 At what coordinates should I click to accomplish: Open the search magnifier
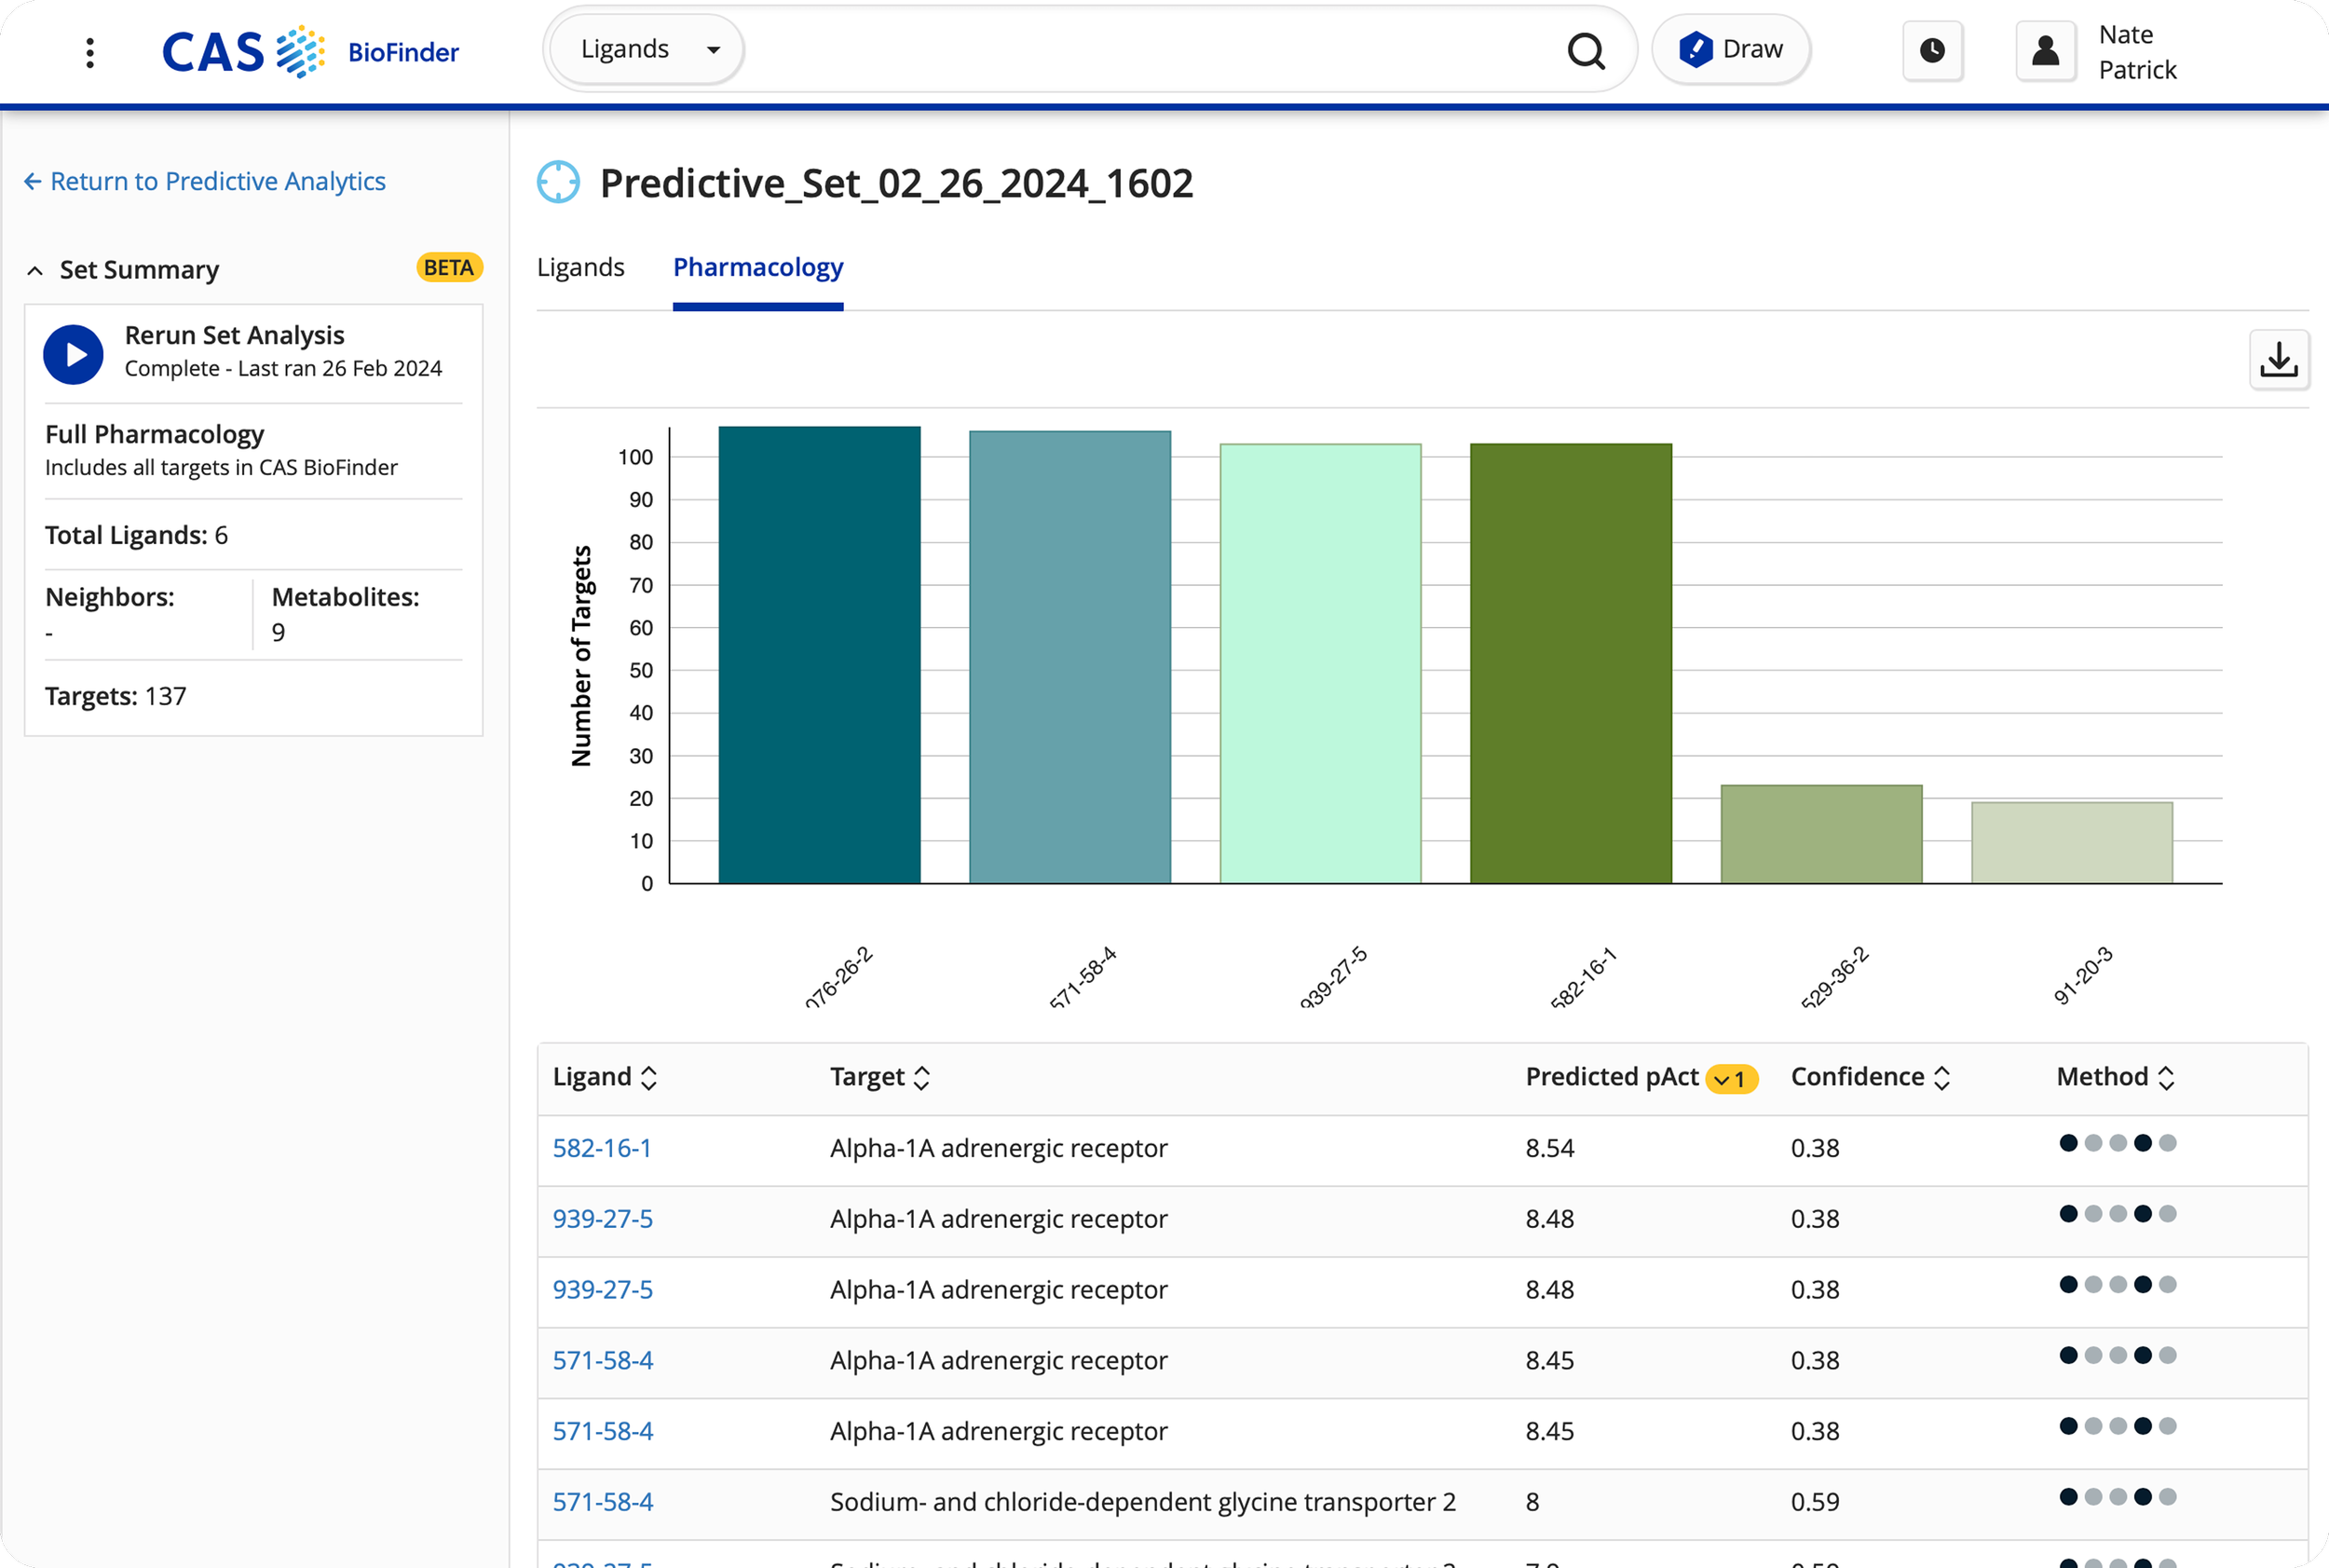(1586, 49)
